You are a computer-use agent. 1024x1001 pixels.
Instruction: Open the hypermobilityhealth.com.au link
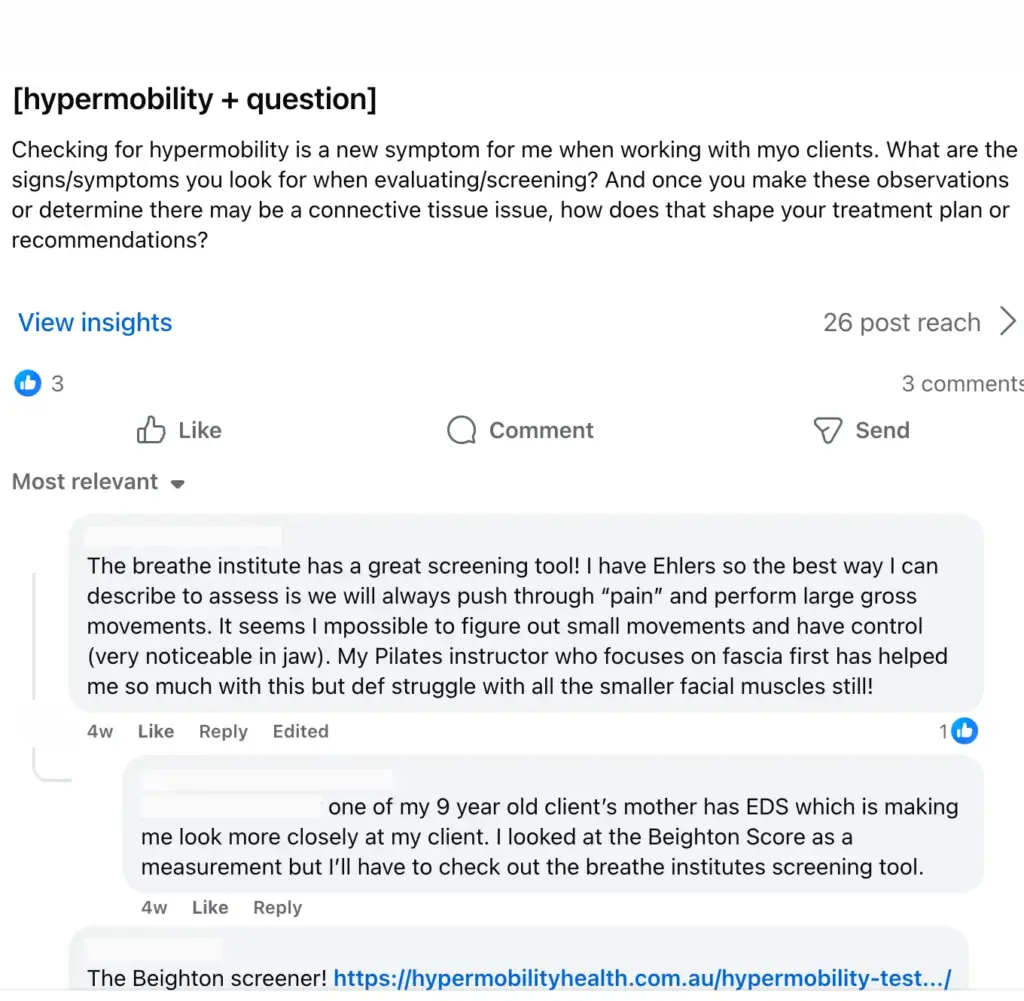tap(643, 978)
